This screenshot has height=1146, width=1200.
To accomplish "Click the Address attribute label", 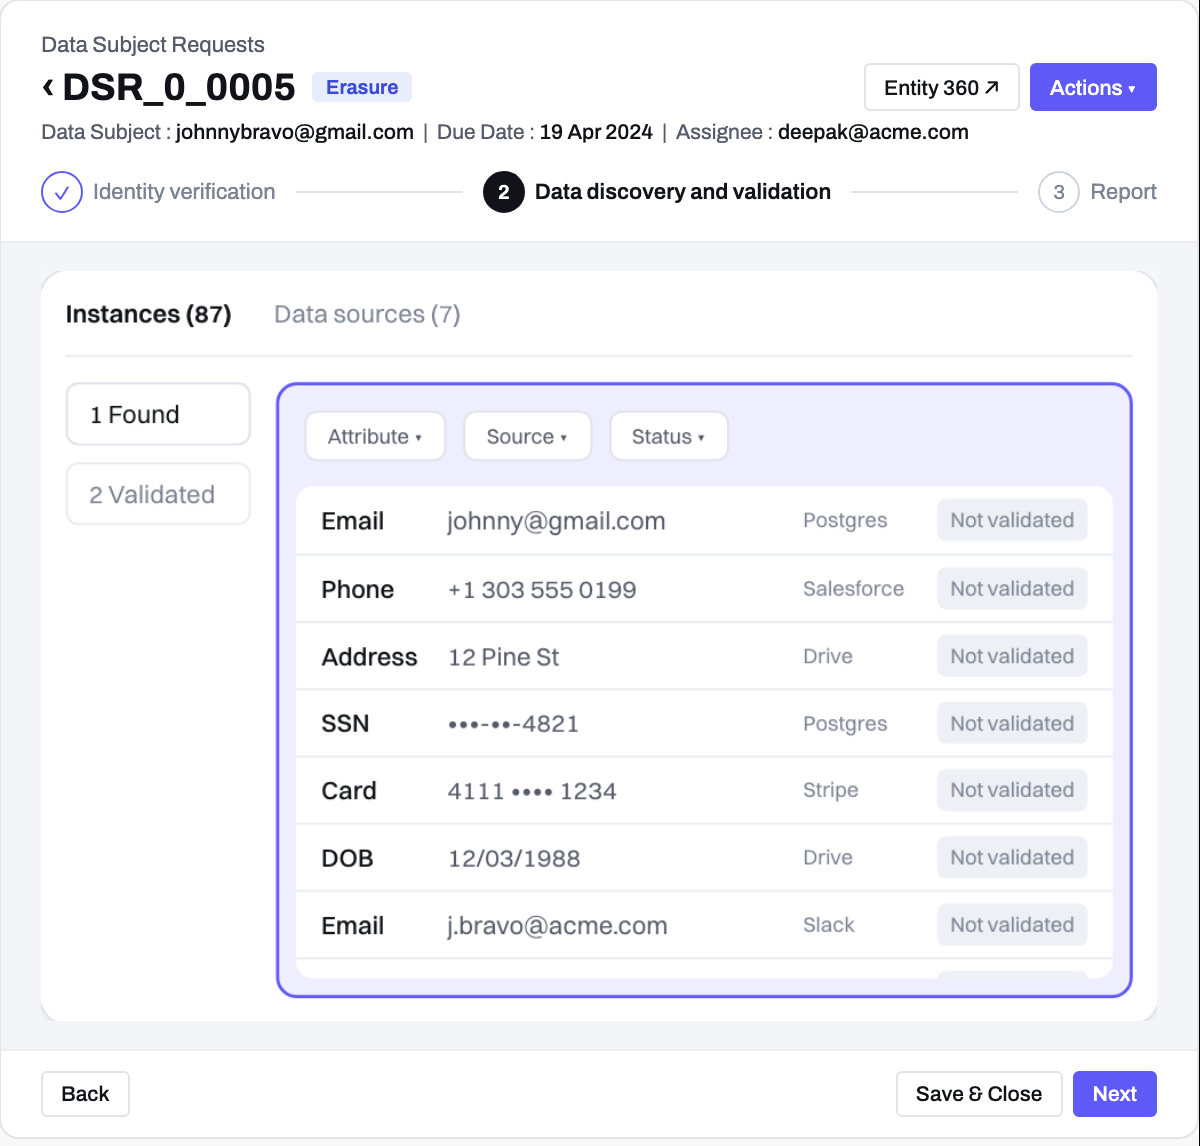I will (369, 657).
